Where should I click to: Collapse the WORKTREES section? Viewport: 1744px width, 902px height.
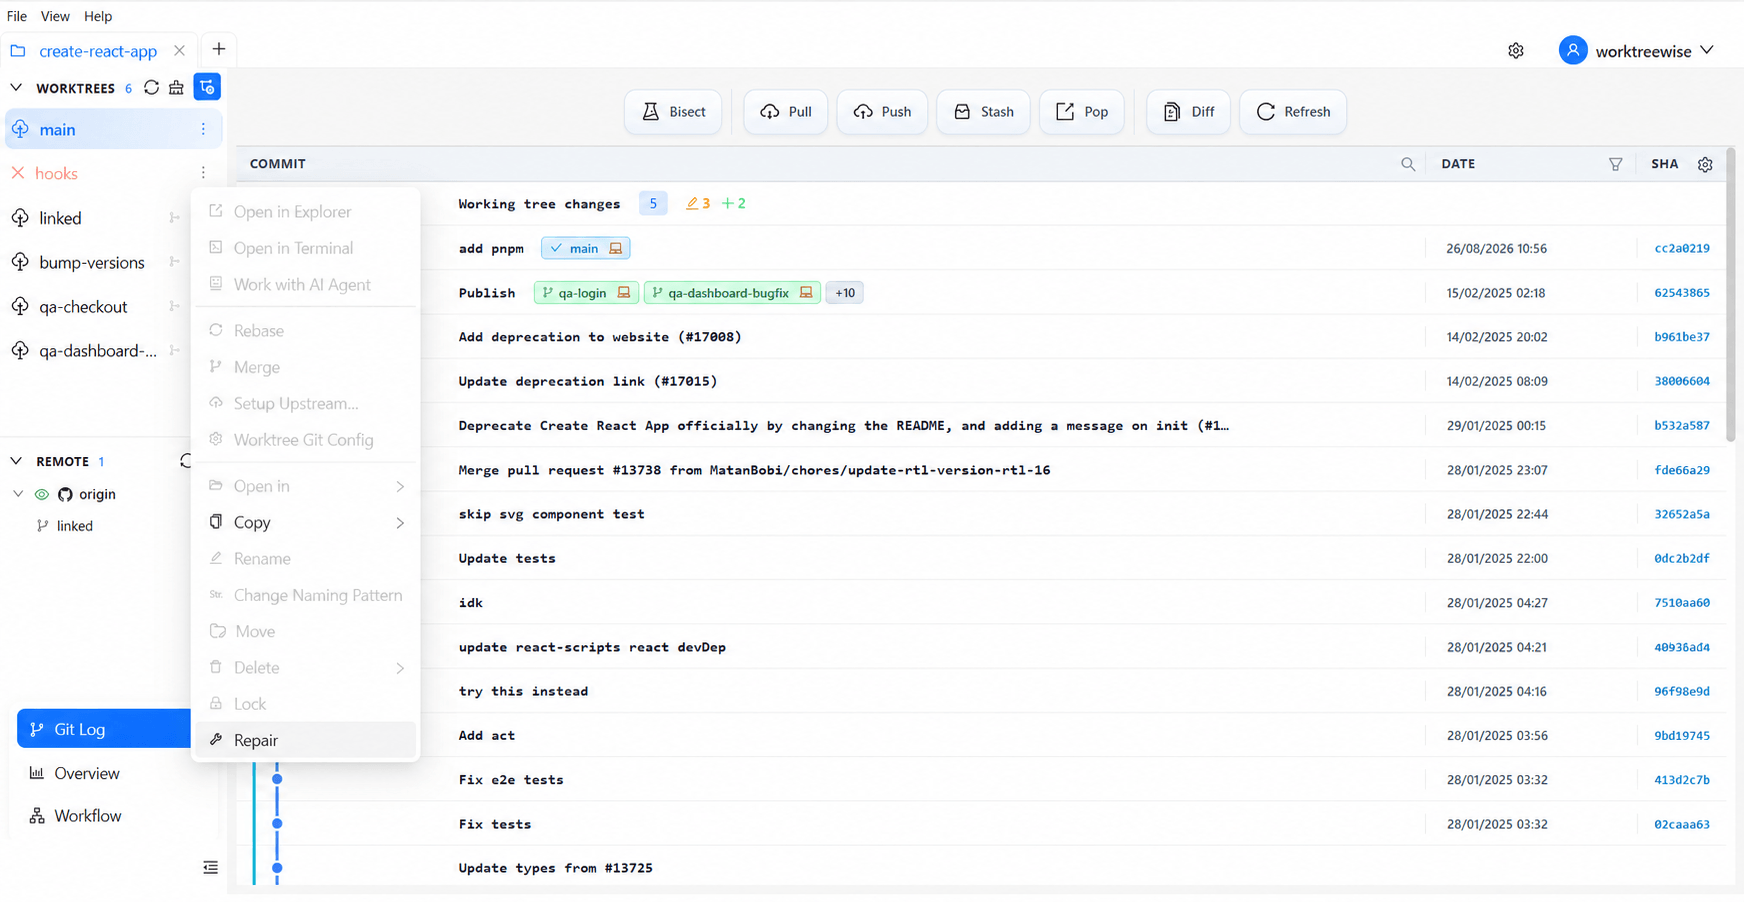(x=16, y=88)
